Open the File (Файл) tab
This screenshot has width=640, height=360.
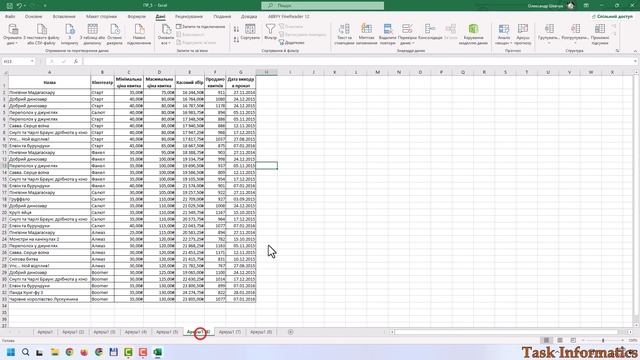point(10,17)
